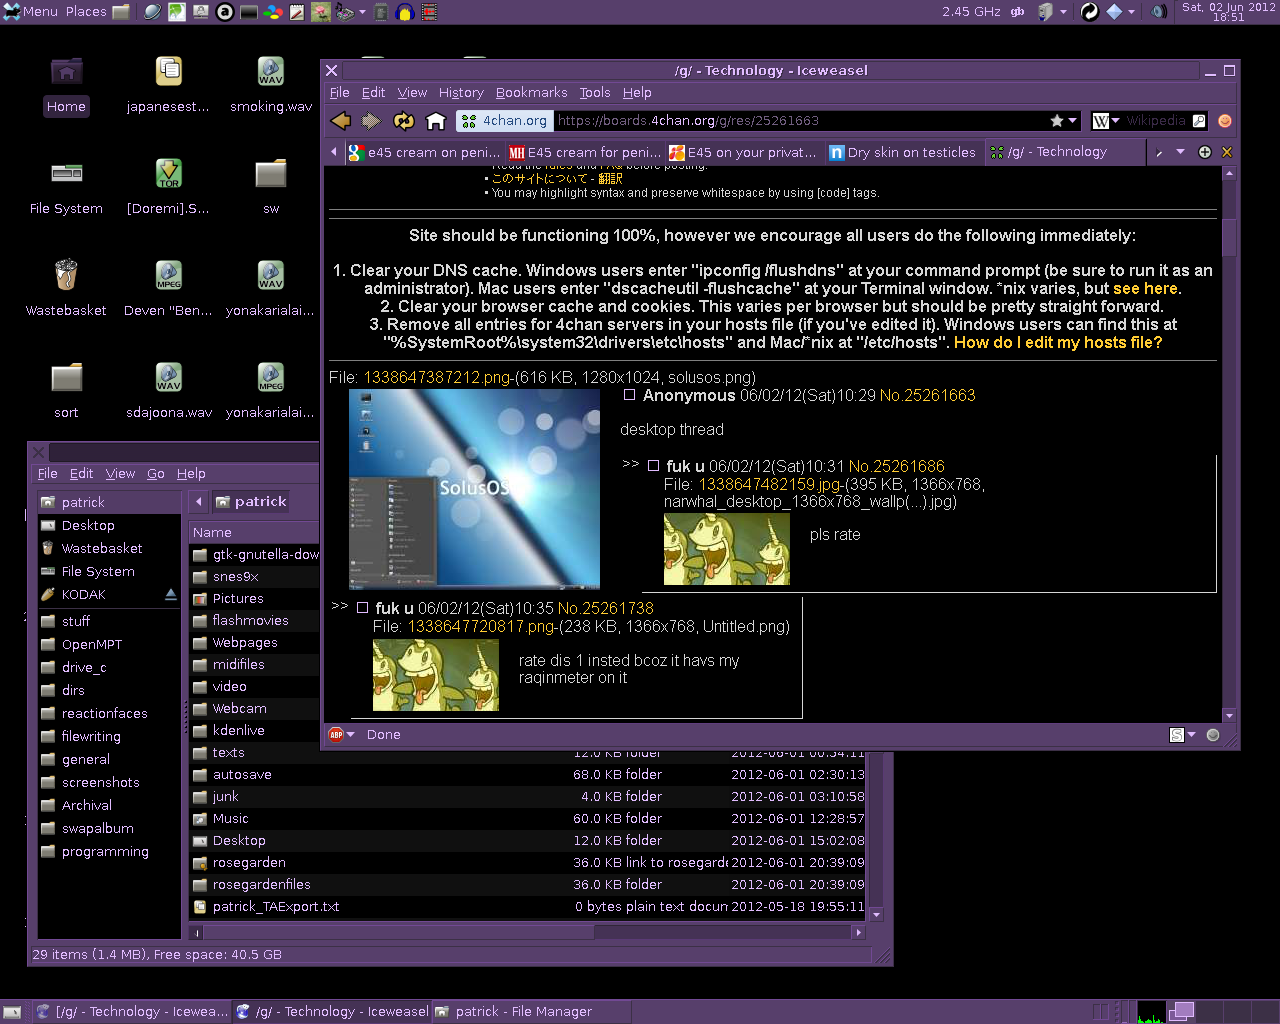
Task: Click the clock date in top panel
Action: tap(1229, 12)
